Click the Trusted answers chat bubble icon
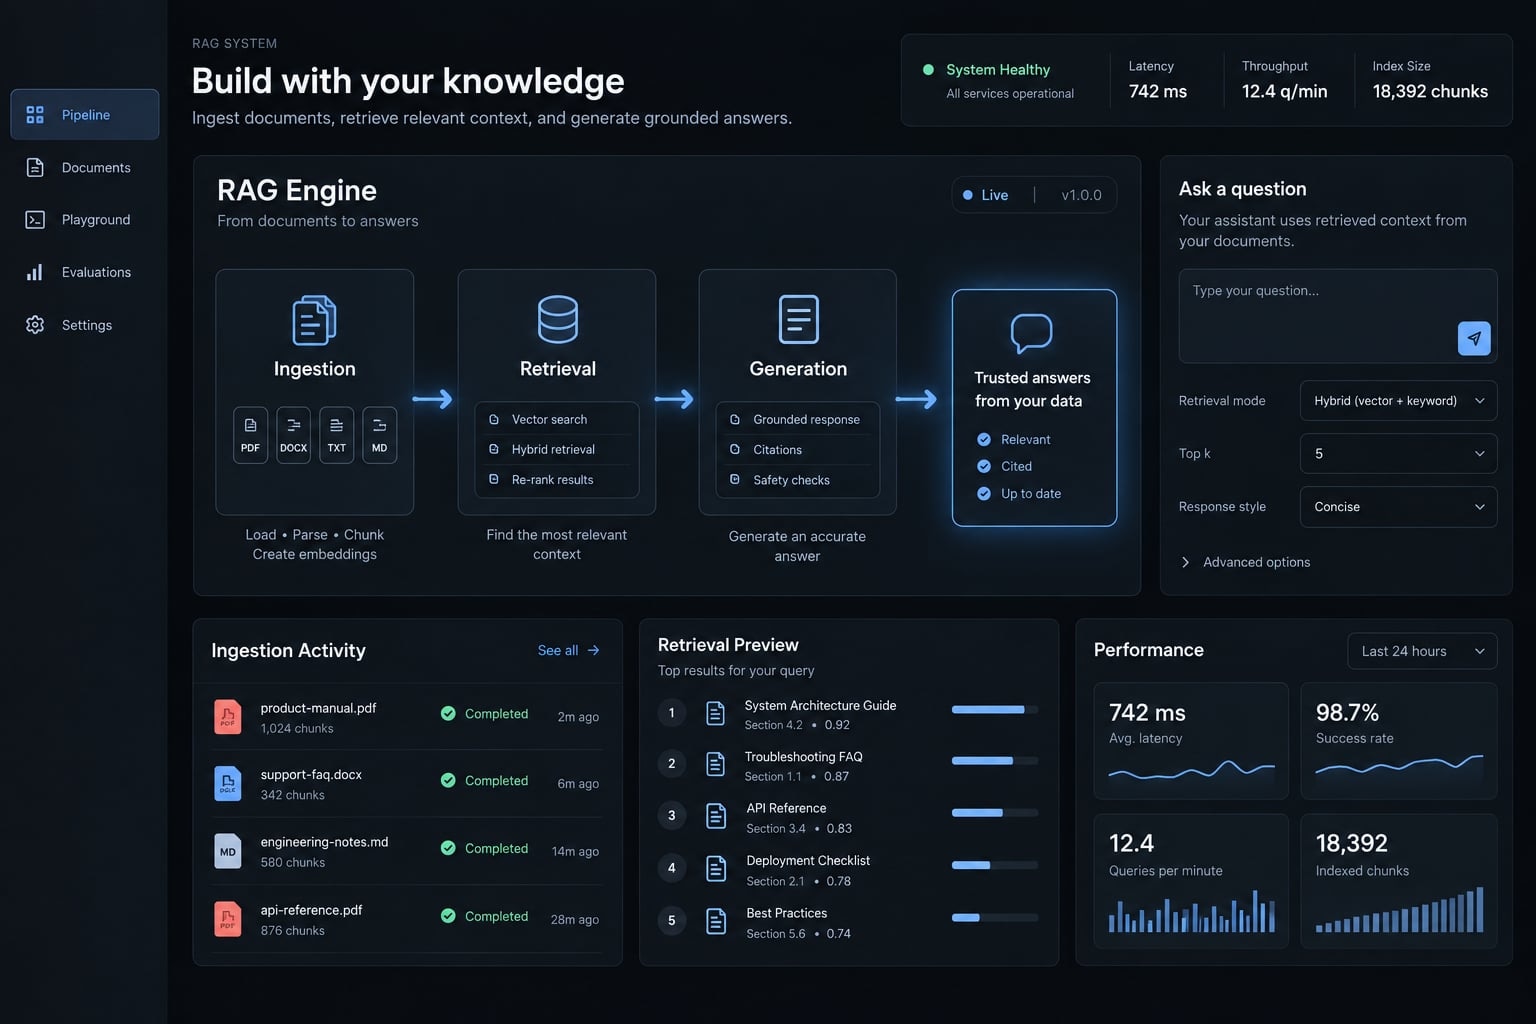This screenshot has width=1536, height=1024. [1031, 333]
